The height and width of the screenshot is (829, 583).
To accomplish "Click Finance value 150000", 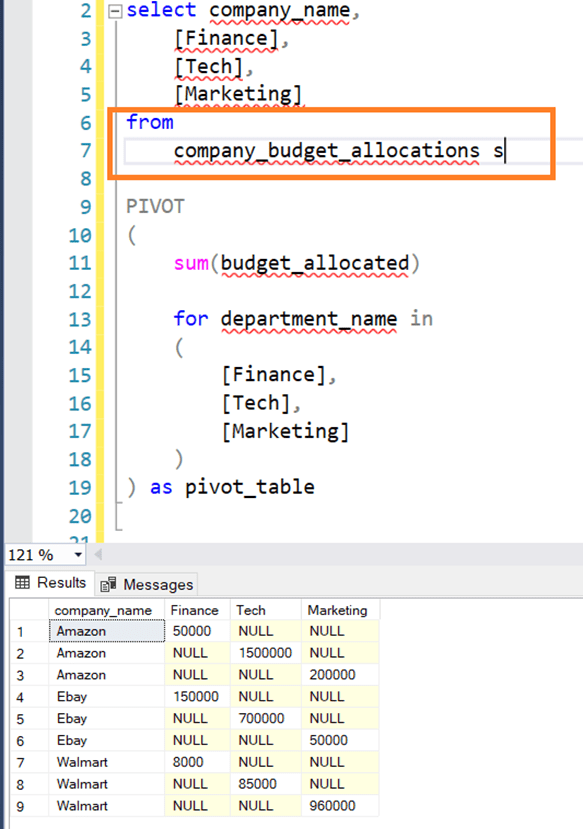I will [197, 697].
